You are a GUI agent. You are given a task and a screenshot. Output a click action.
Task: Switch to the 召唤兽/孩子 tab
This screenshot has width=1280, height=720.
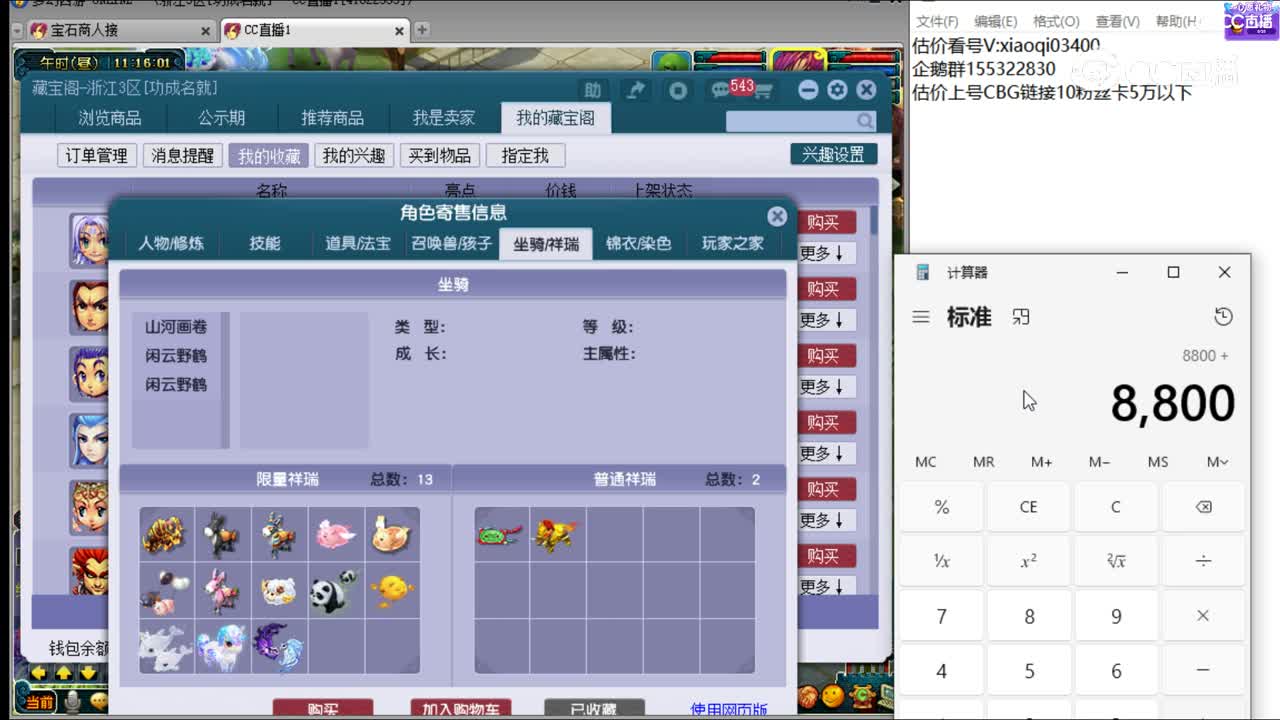pyautogui.click(x=450, y=242)
